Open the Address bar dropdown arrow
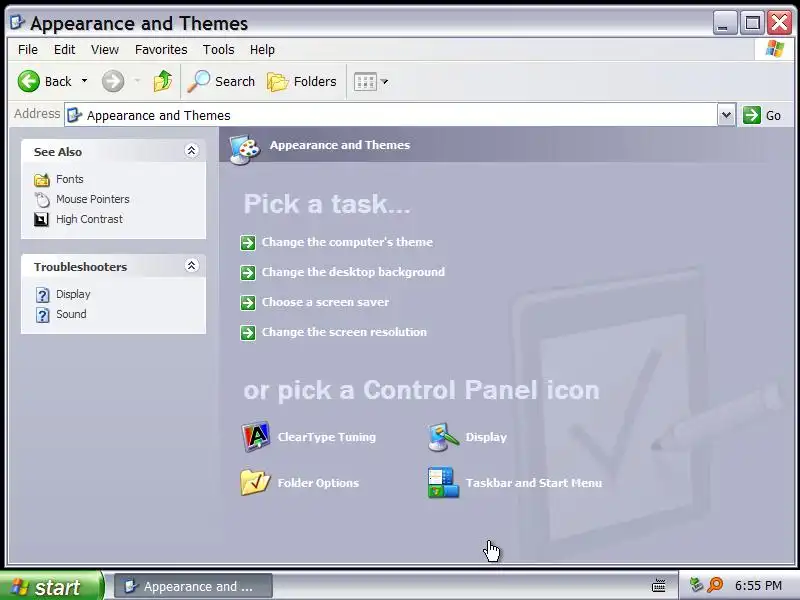Viewport: 800px width, 600px height. click(727, 115)
